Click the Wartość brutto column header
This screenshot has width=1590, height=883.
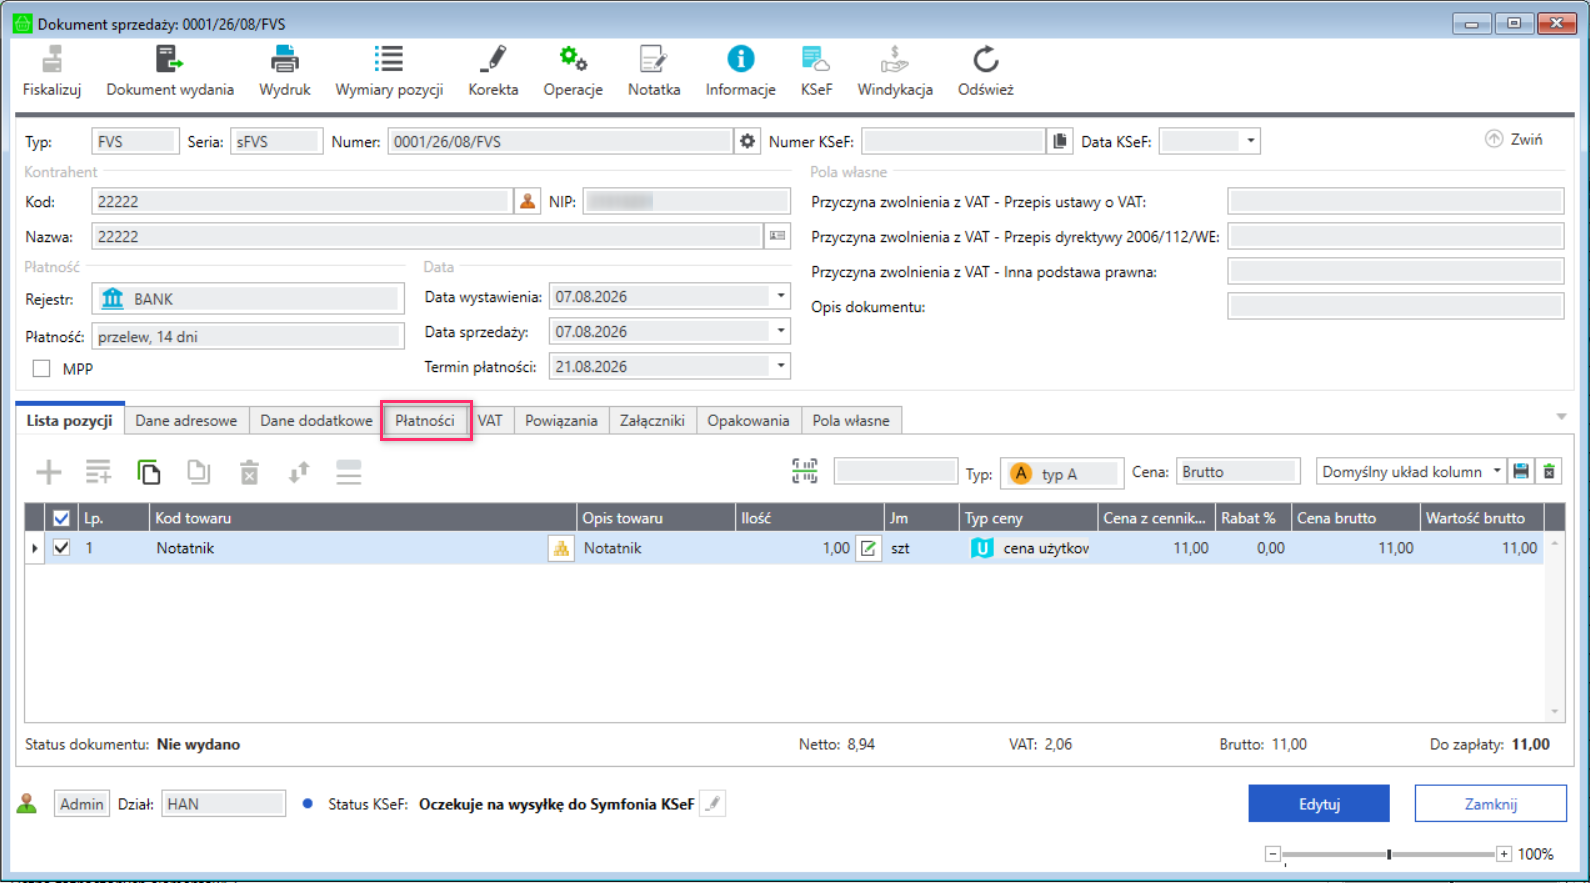tap(1482, 518)
